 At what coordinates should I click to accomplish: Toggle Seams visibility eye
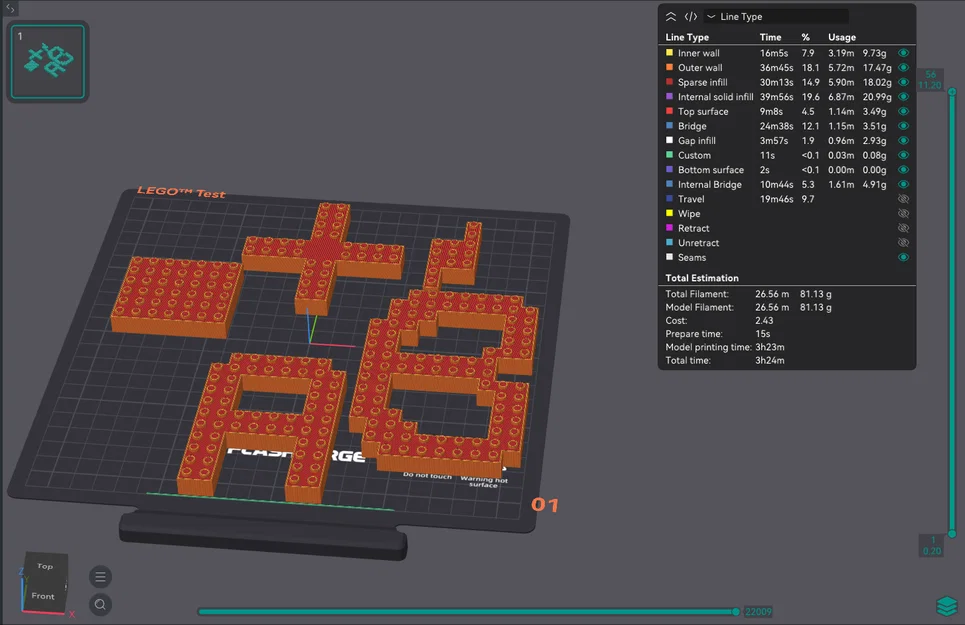click(903, 257)
